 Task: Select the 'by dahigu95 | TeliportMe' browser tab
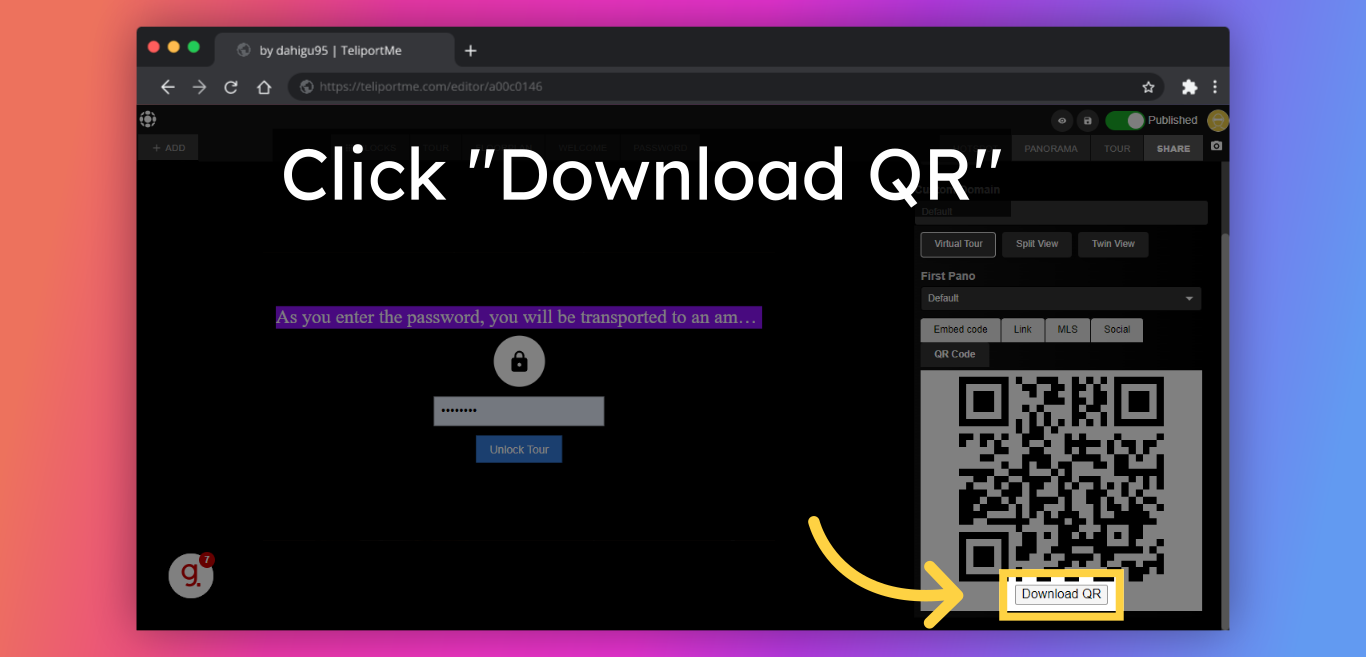[334, 50]
